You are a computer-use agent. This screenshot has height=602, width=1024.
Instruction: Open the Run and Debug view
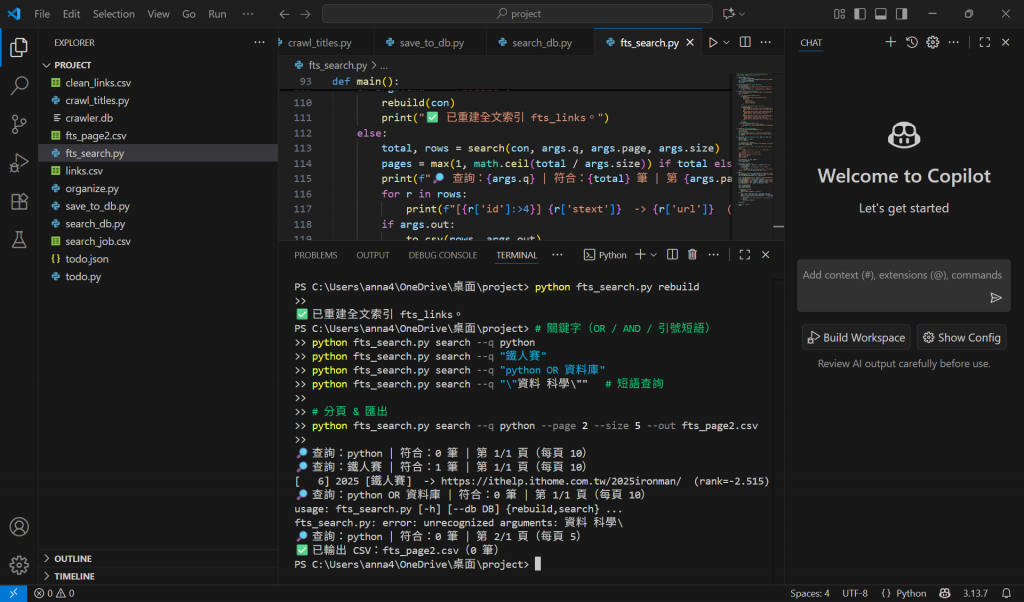click(x=18, y=162)
